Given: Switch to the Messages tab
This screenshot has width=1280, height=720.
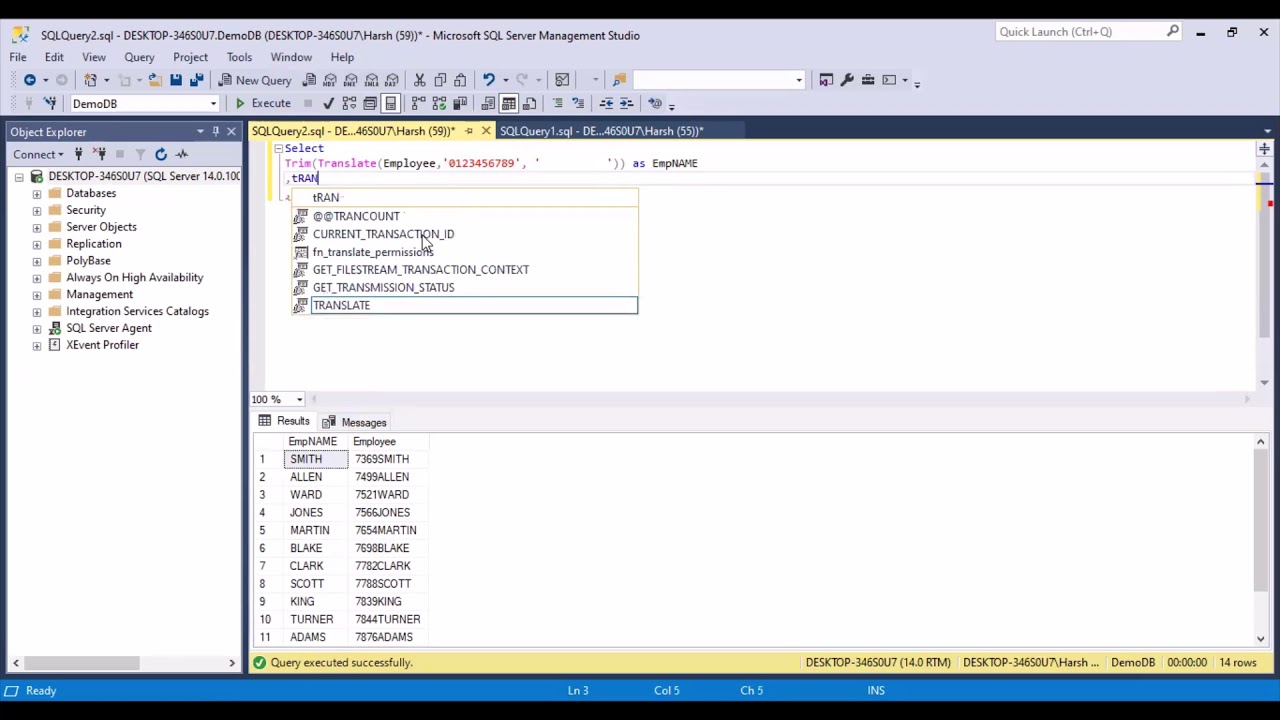Looking at the screenshot, I should (x=355, y=422).
